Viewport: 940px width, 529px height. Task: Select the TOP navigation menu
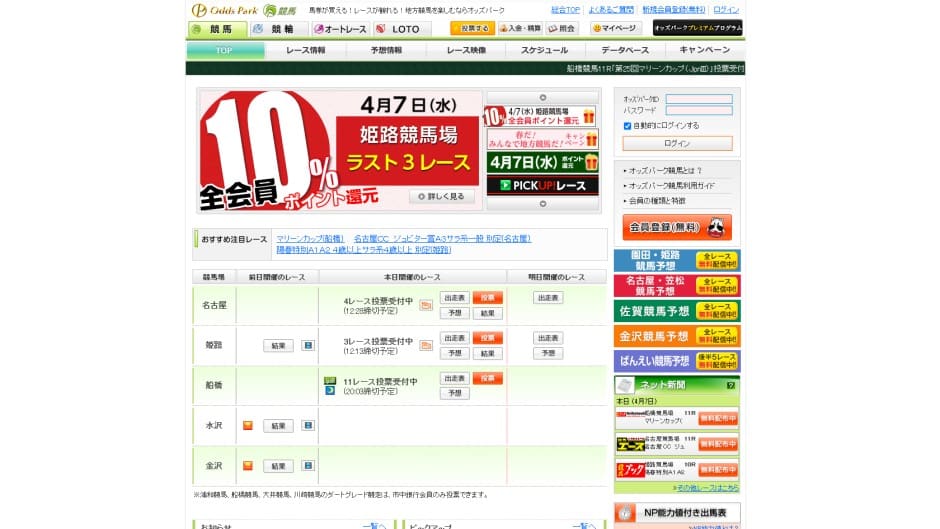[x=225, y=50]
